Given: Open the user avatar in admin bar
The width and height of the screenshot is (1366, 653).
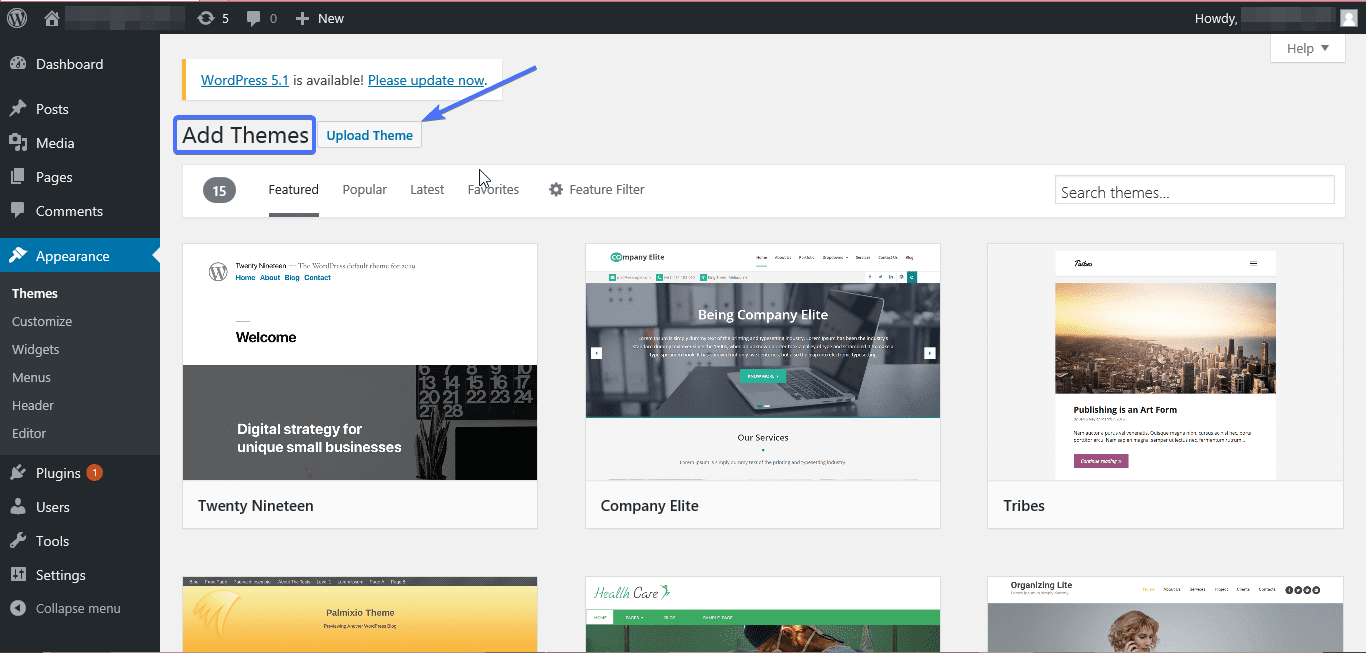Looking at the screenshot, I should [1349, 17].
